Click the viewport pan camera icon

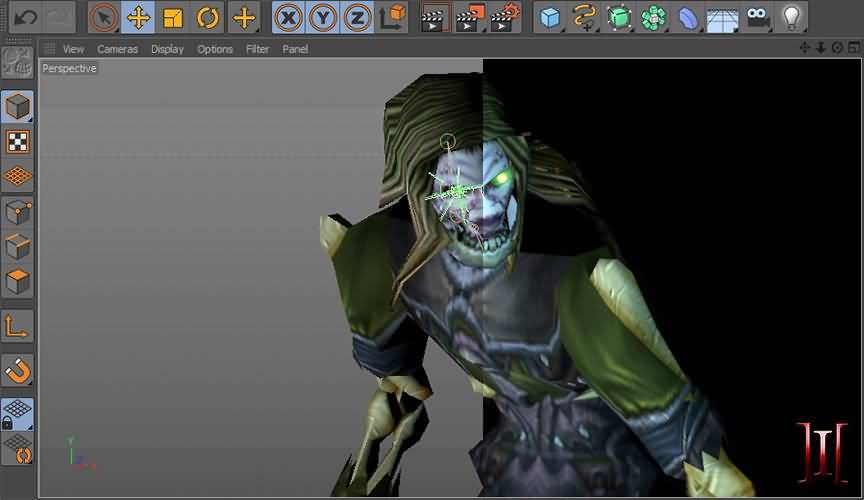click(804, 48)
